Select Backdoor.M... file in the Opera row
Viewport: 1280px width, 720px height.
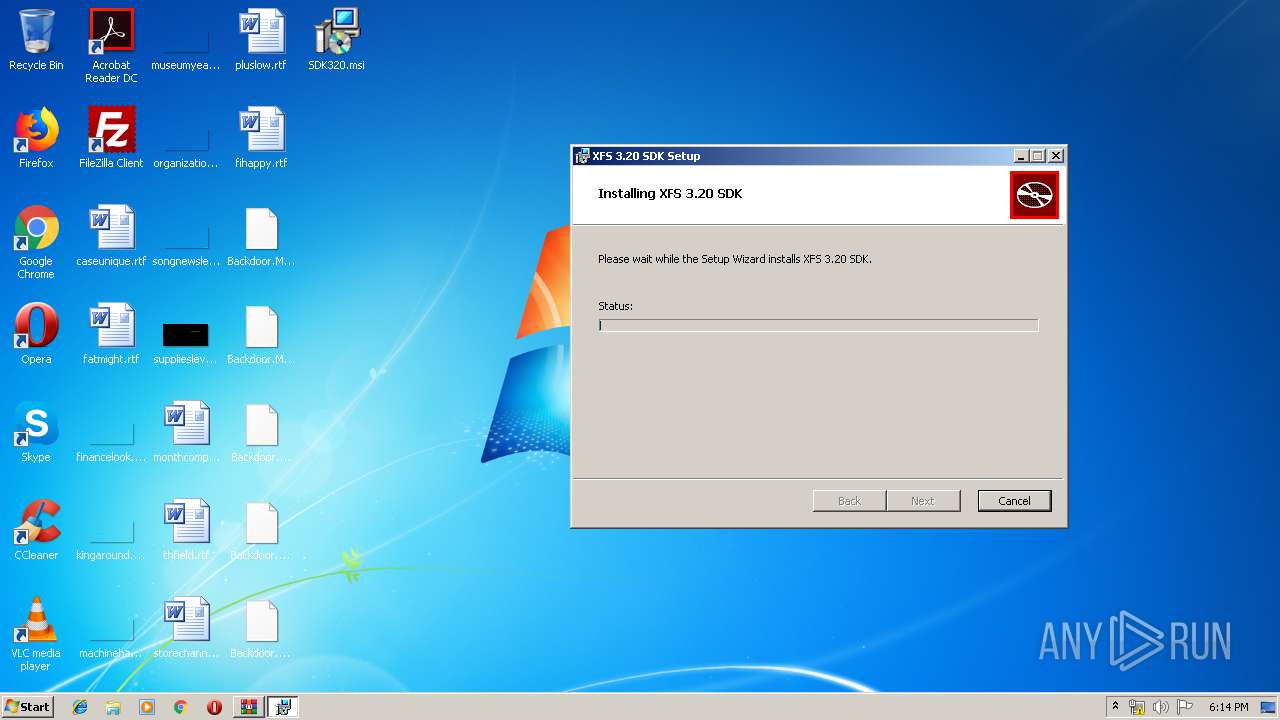click(x=261, y=334)
